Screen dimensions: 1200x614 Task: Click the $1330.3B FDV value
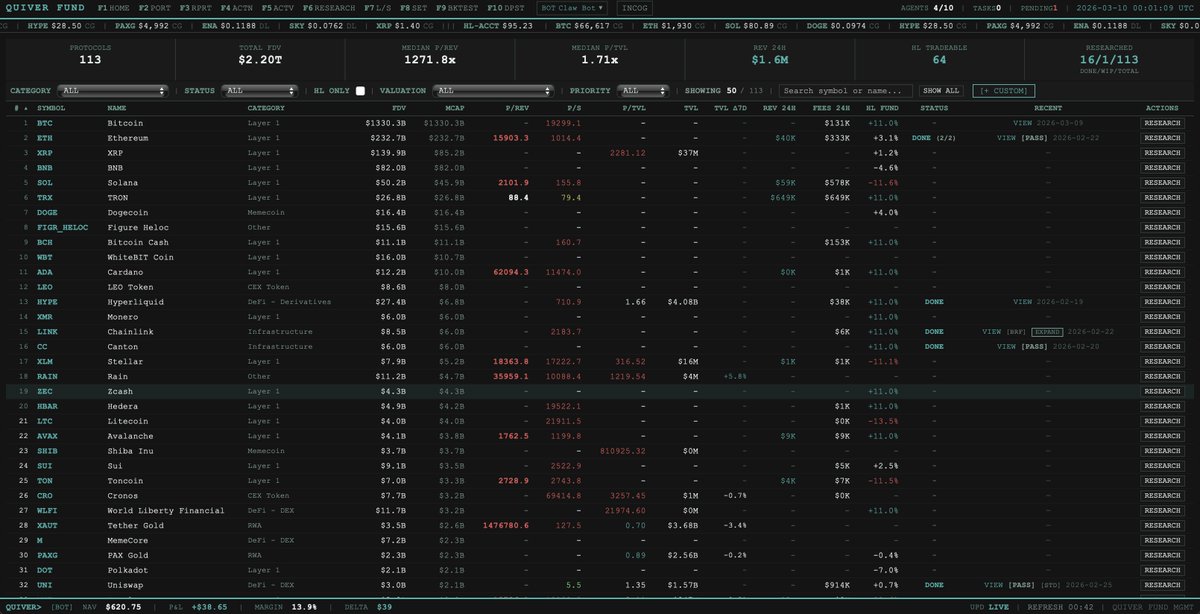click(386, 123)
